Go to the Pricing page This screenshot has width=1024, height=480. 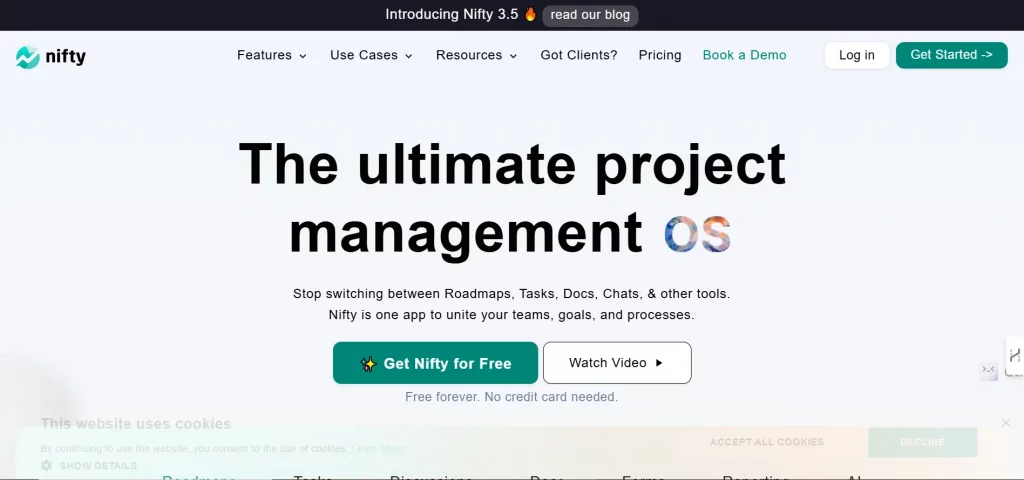coord(660,56)
